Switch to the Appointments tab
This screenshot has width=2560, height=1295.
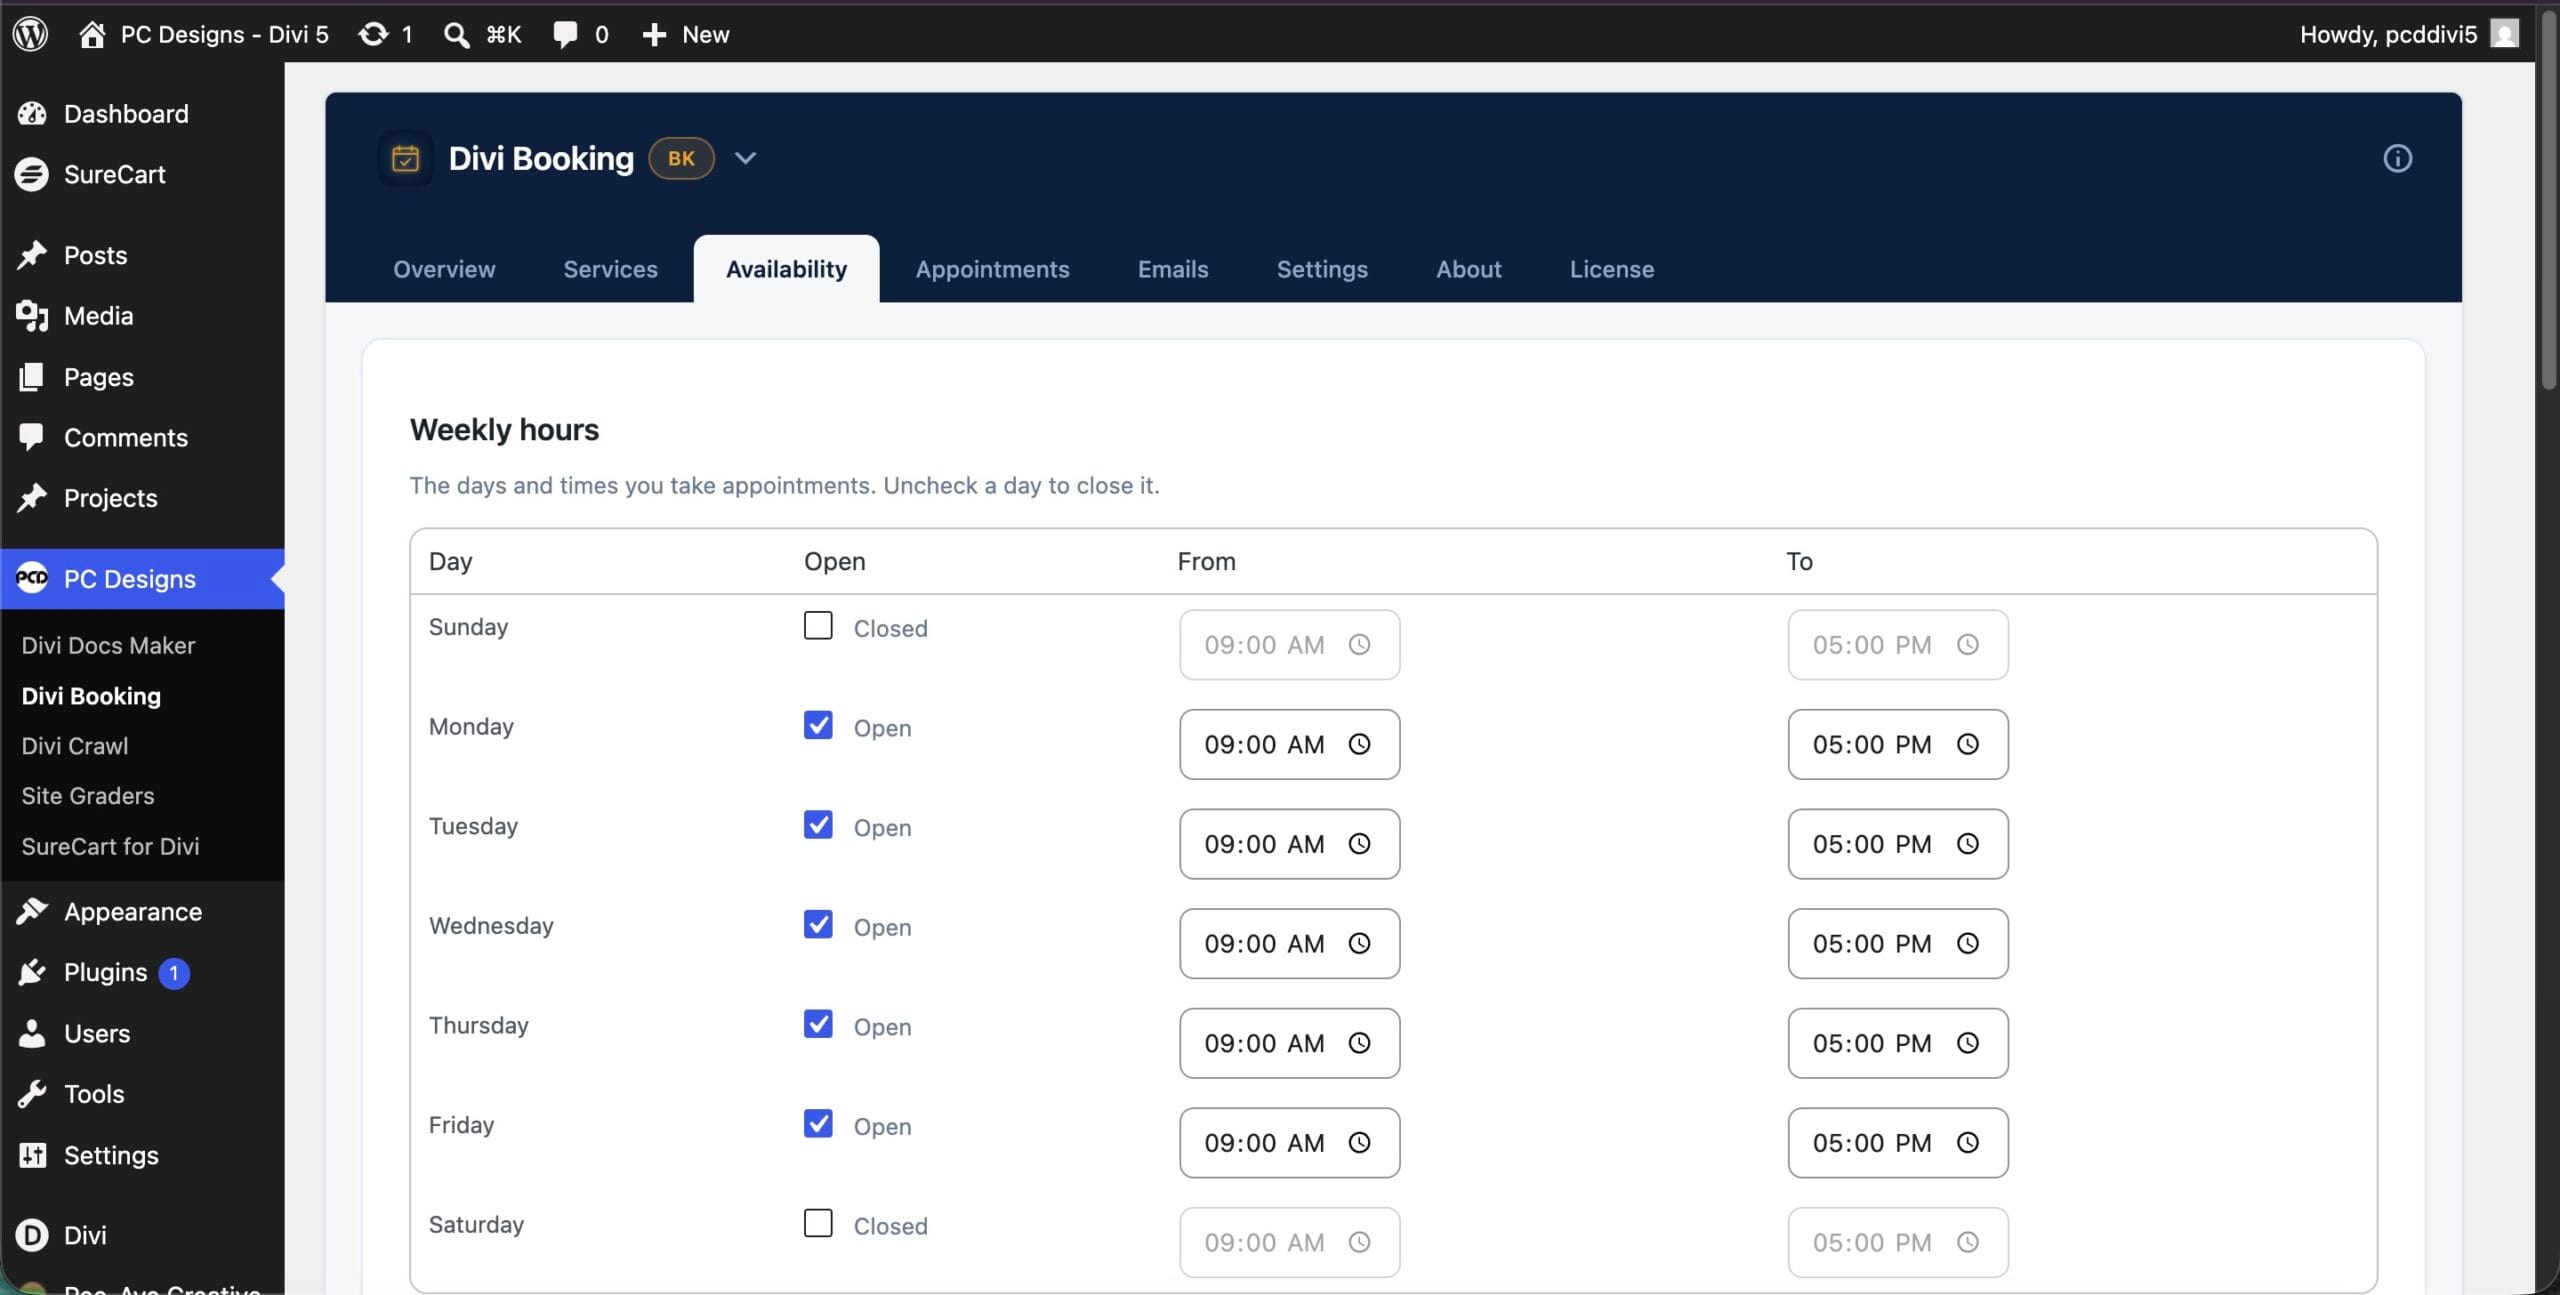point(992,269)
